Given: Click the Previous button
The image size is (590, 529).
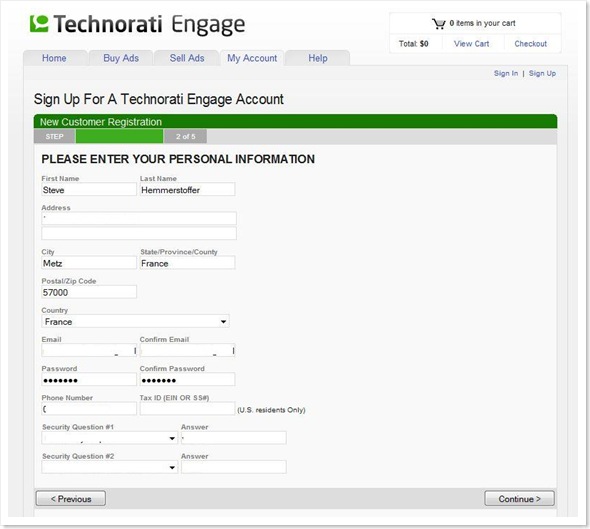Looking at the screenshot, I should pos(71,499).
